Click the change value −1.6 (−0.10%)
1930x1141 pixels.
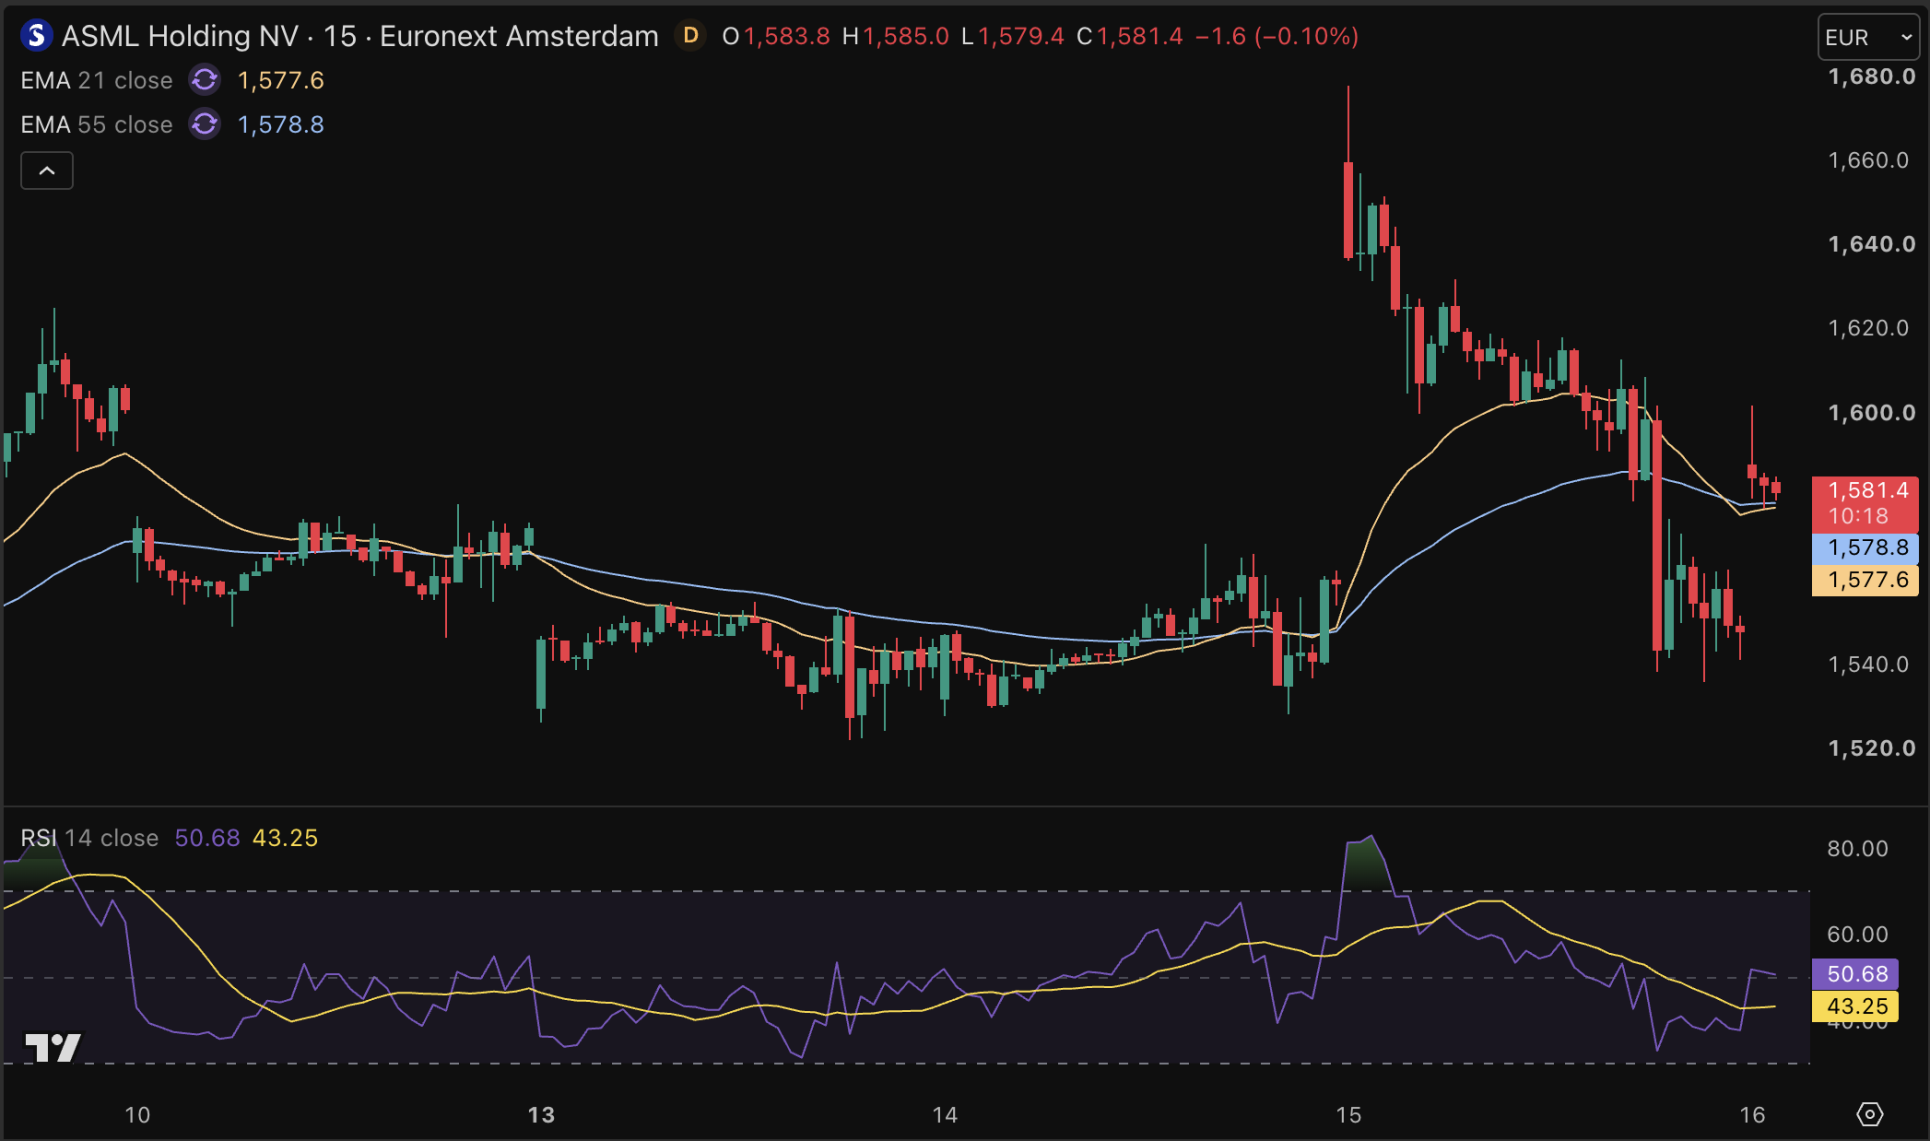click(1277, 36)
